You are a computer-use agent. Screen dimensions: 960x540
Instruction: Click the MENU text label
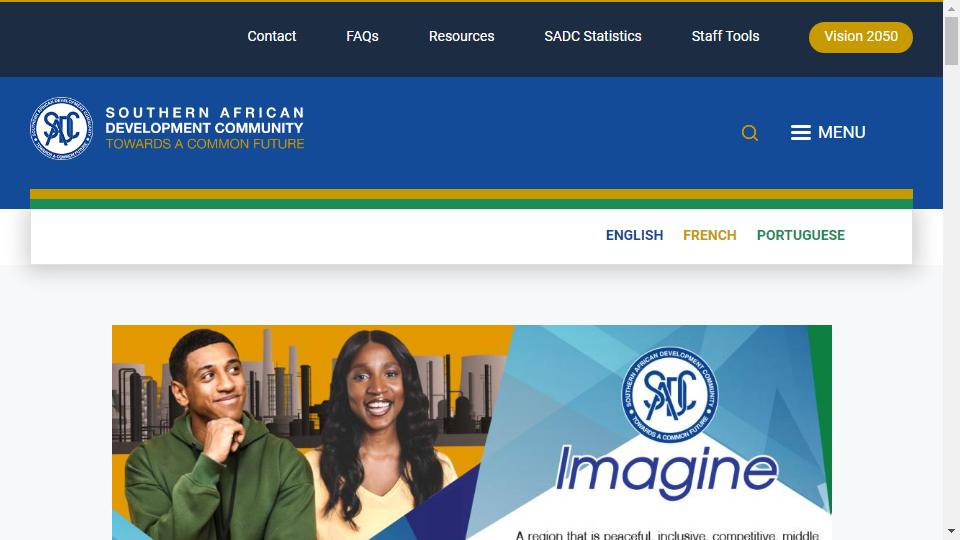coord(842,133)
